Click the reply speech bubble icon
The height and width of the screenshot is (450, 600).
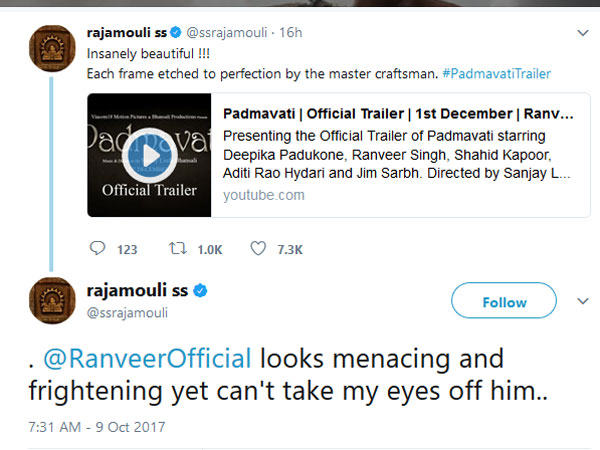[x=98, y=248]
